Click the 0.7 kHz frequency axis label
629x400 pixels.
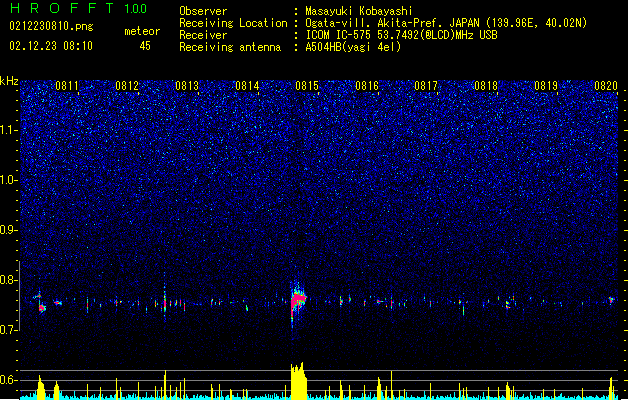(9, 330)
